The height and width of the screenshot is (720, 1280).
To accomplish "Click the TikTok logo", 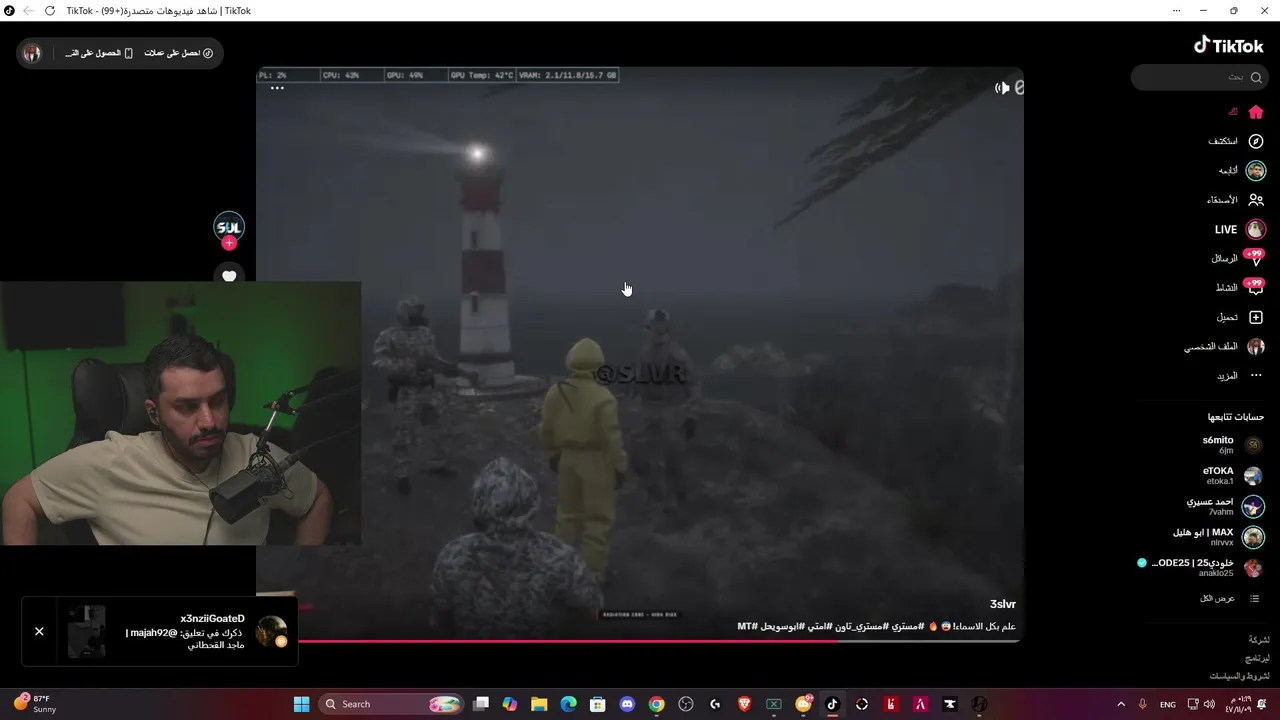I will (1229, 45).
